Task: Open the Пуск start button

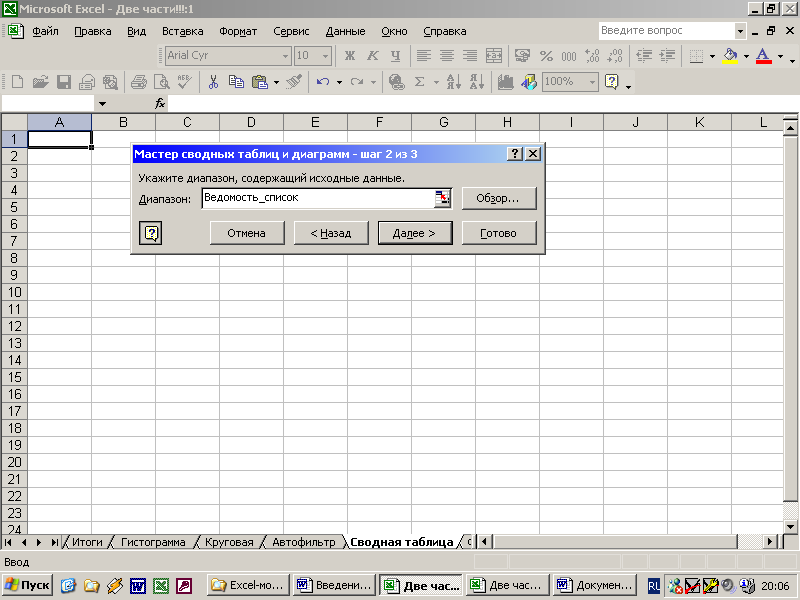Action: pyautogui.click(x=28, y=585)
